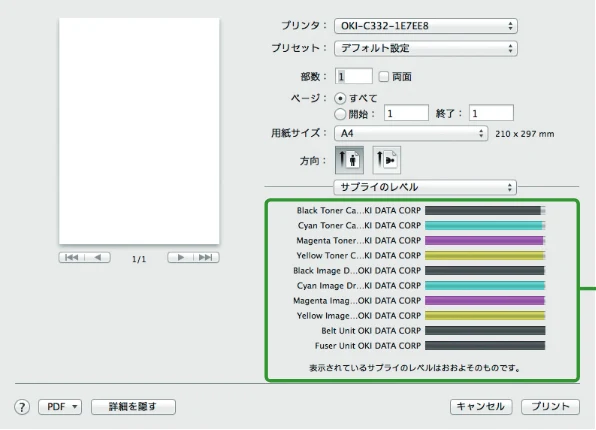Click the 開始 start page field
The width and height of the screenshot is (596, 430).
(x=406, y=113)
